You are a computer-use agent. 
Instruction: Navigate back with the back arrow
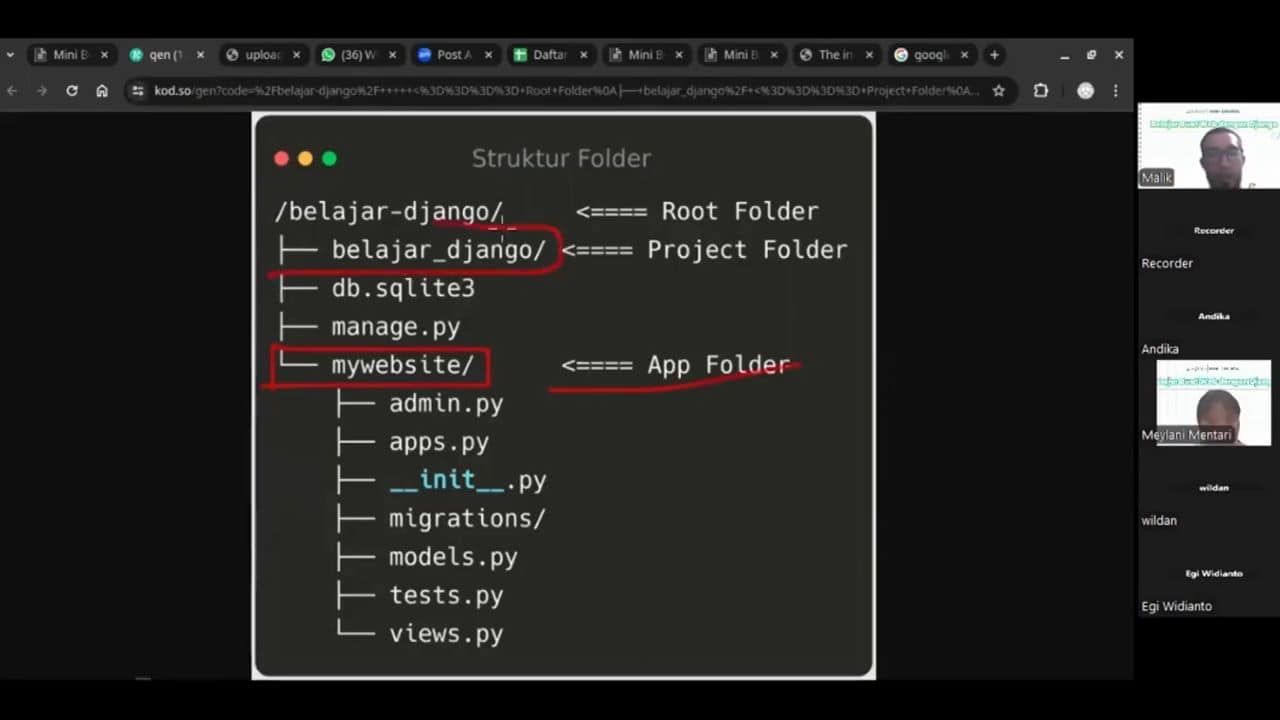[x=12, y=91]
